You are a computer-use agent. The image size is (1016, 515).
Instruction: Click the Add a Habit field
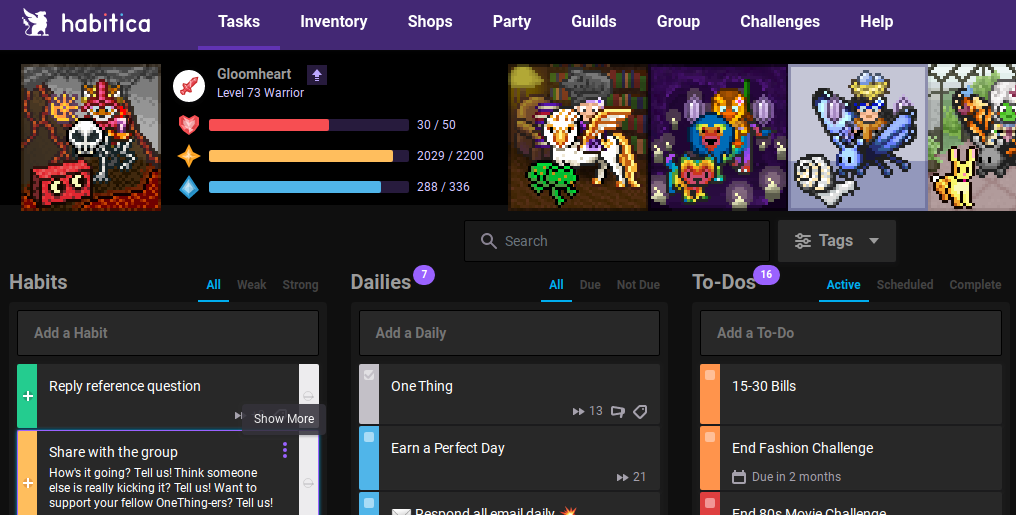coord(168,333)
